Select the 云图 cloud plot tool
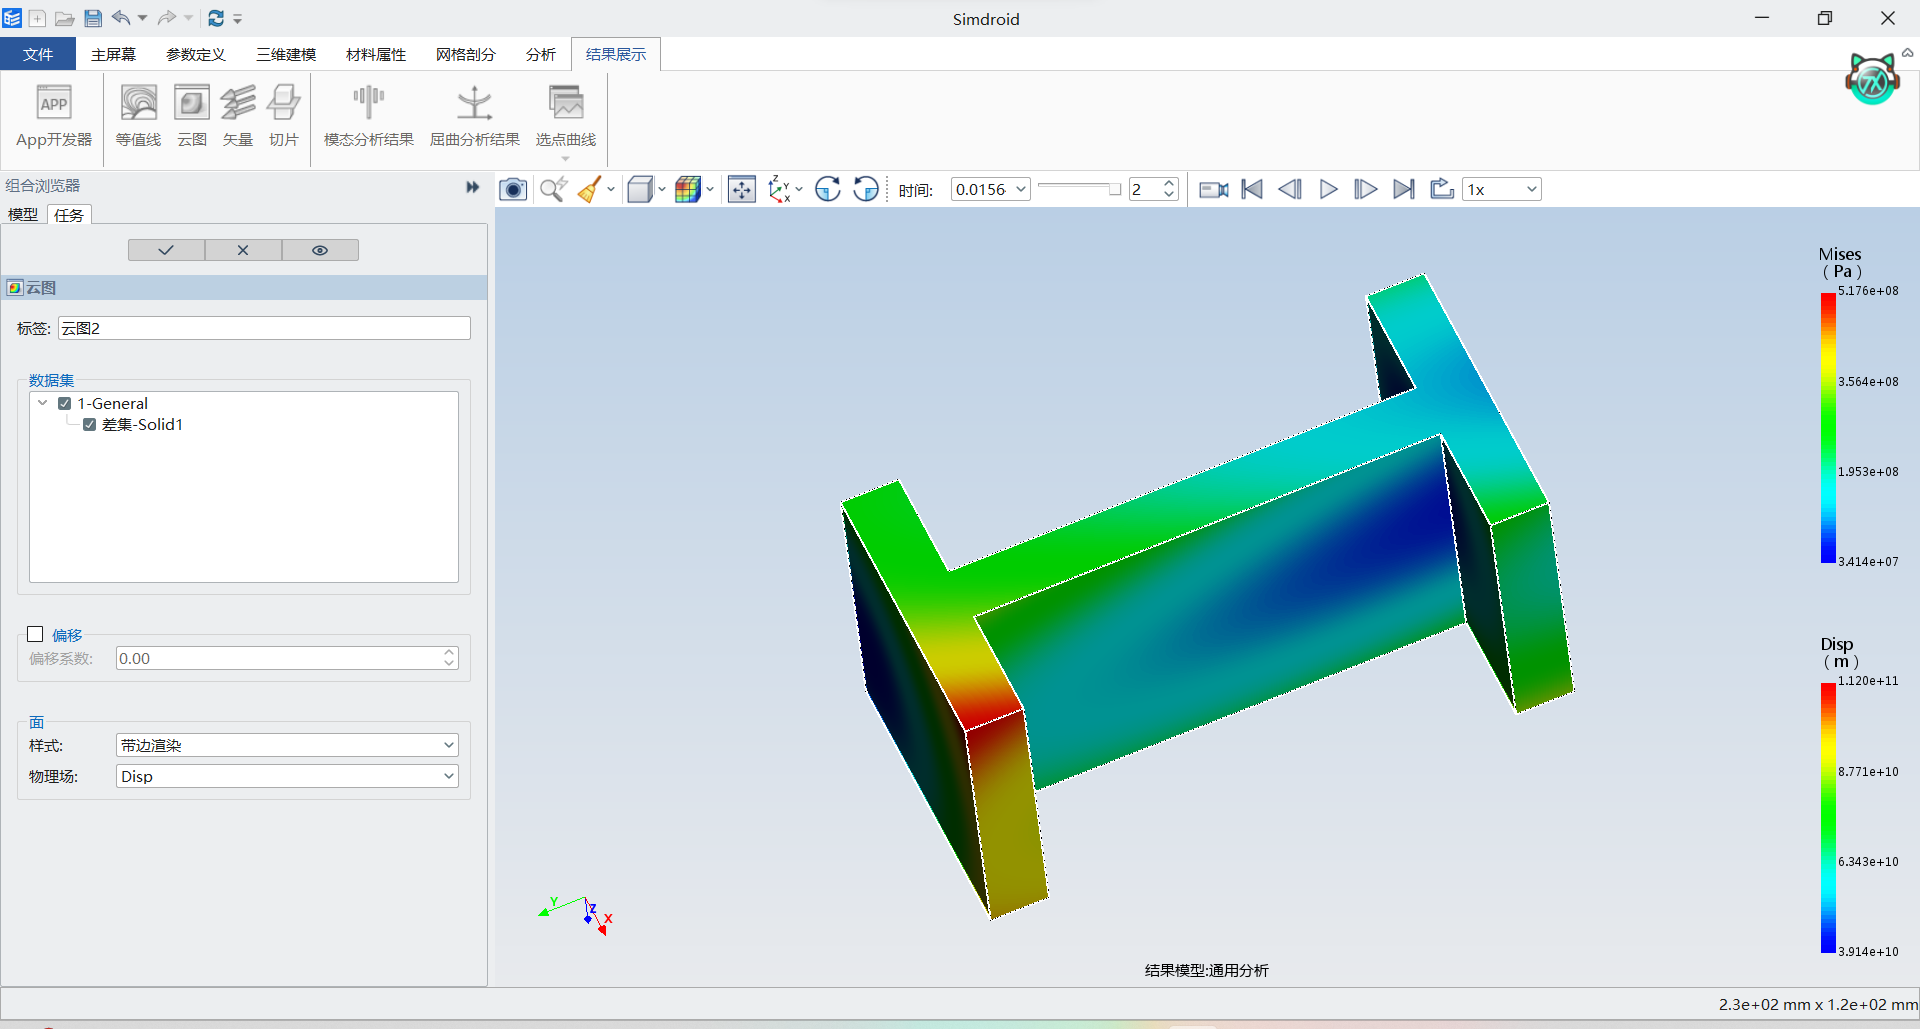The width and height of the screenshot is (1920, 1029). pos(192,117)
